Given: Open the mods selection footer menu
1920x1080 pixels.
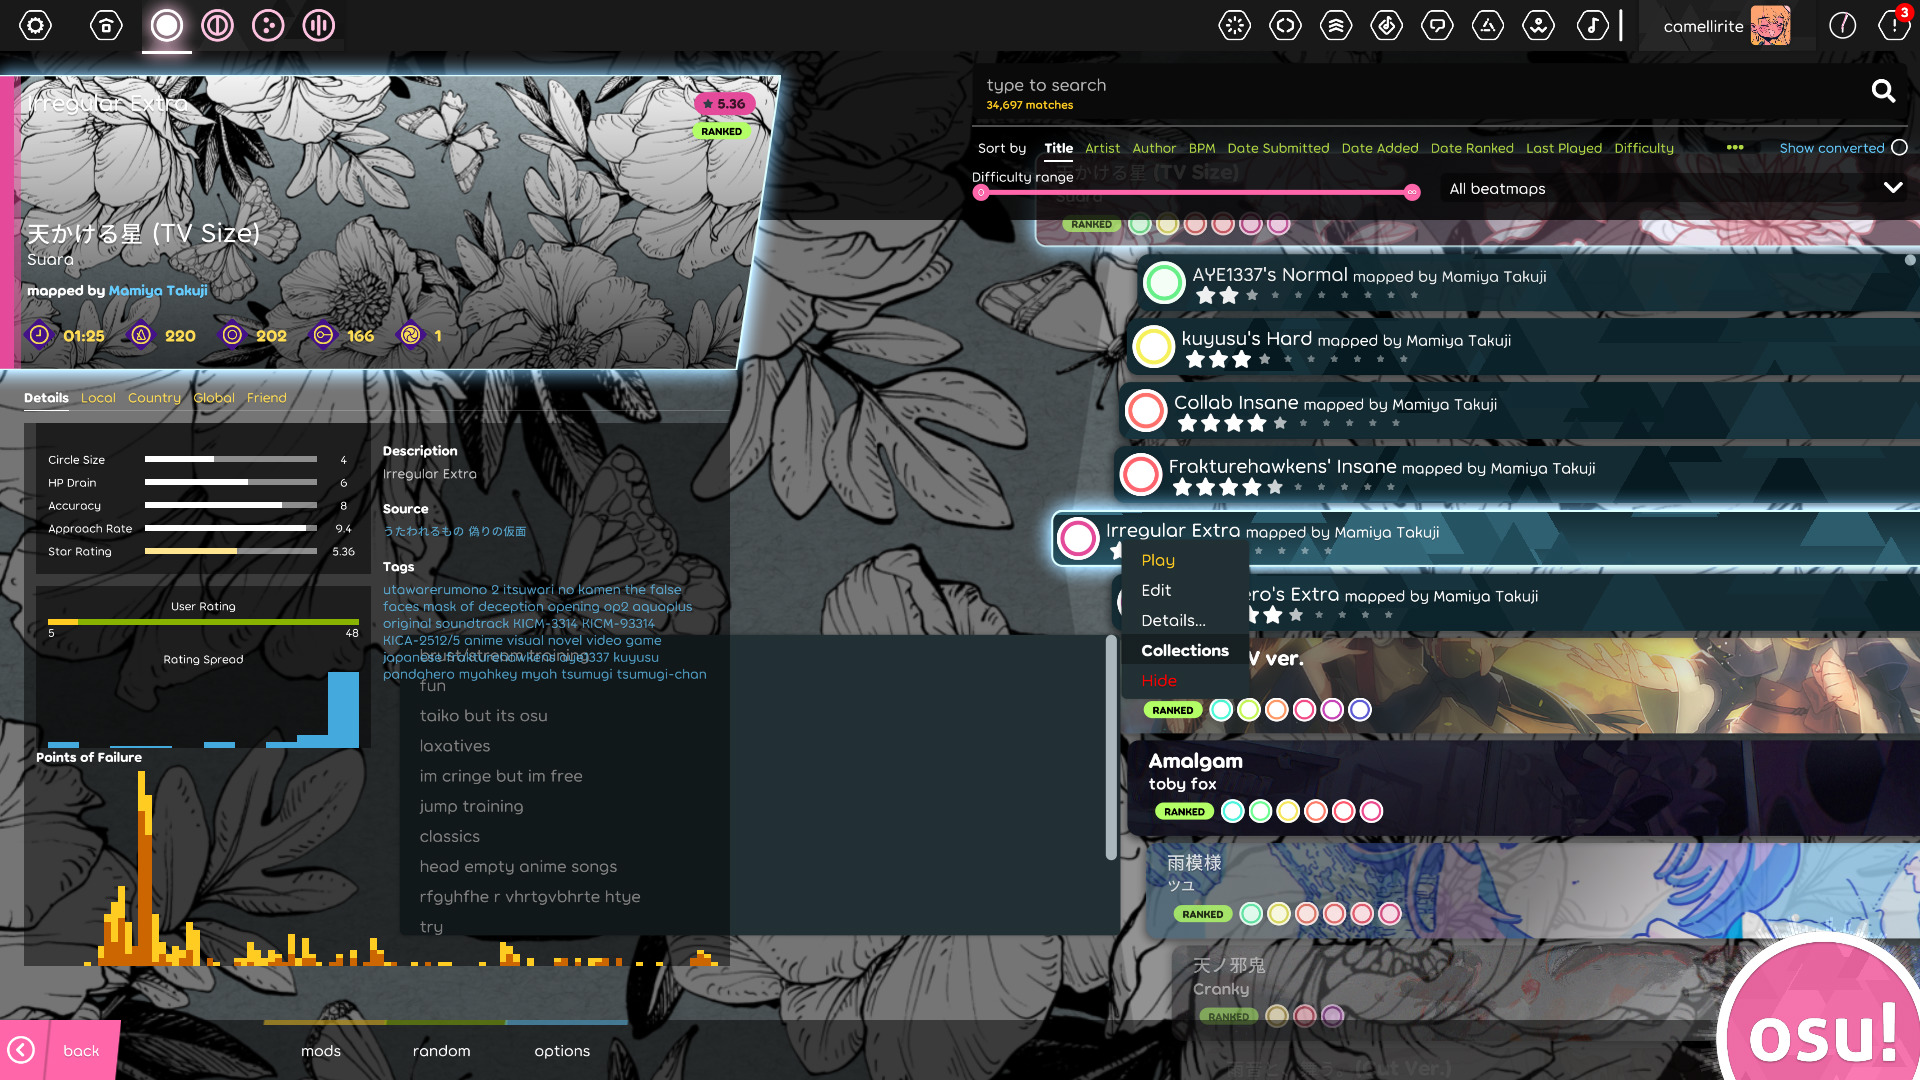Looking at the screenshot, I should [321, 1051].
